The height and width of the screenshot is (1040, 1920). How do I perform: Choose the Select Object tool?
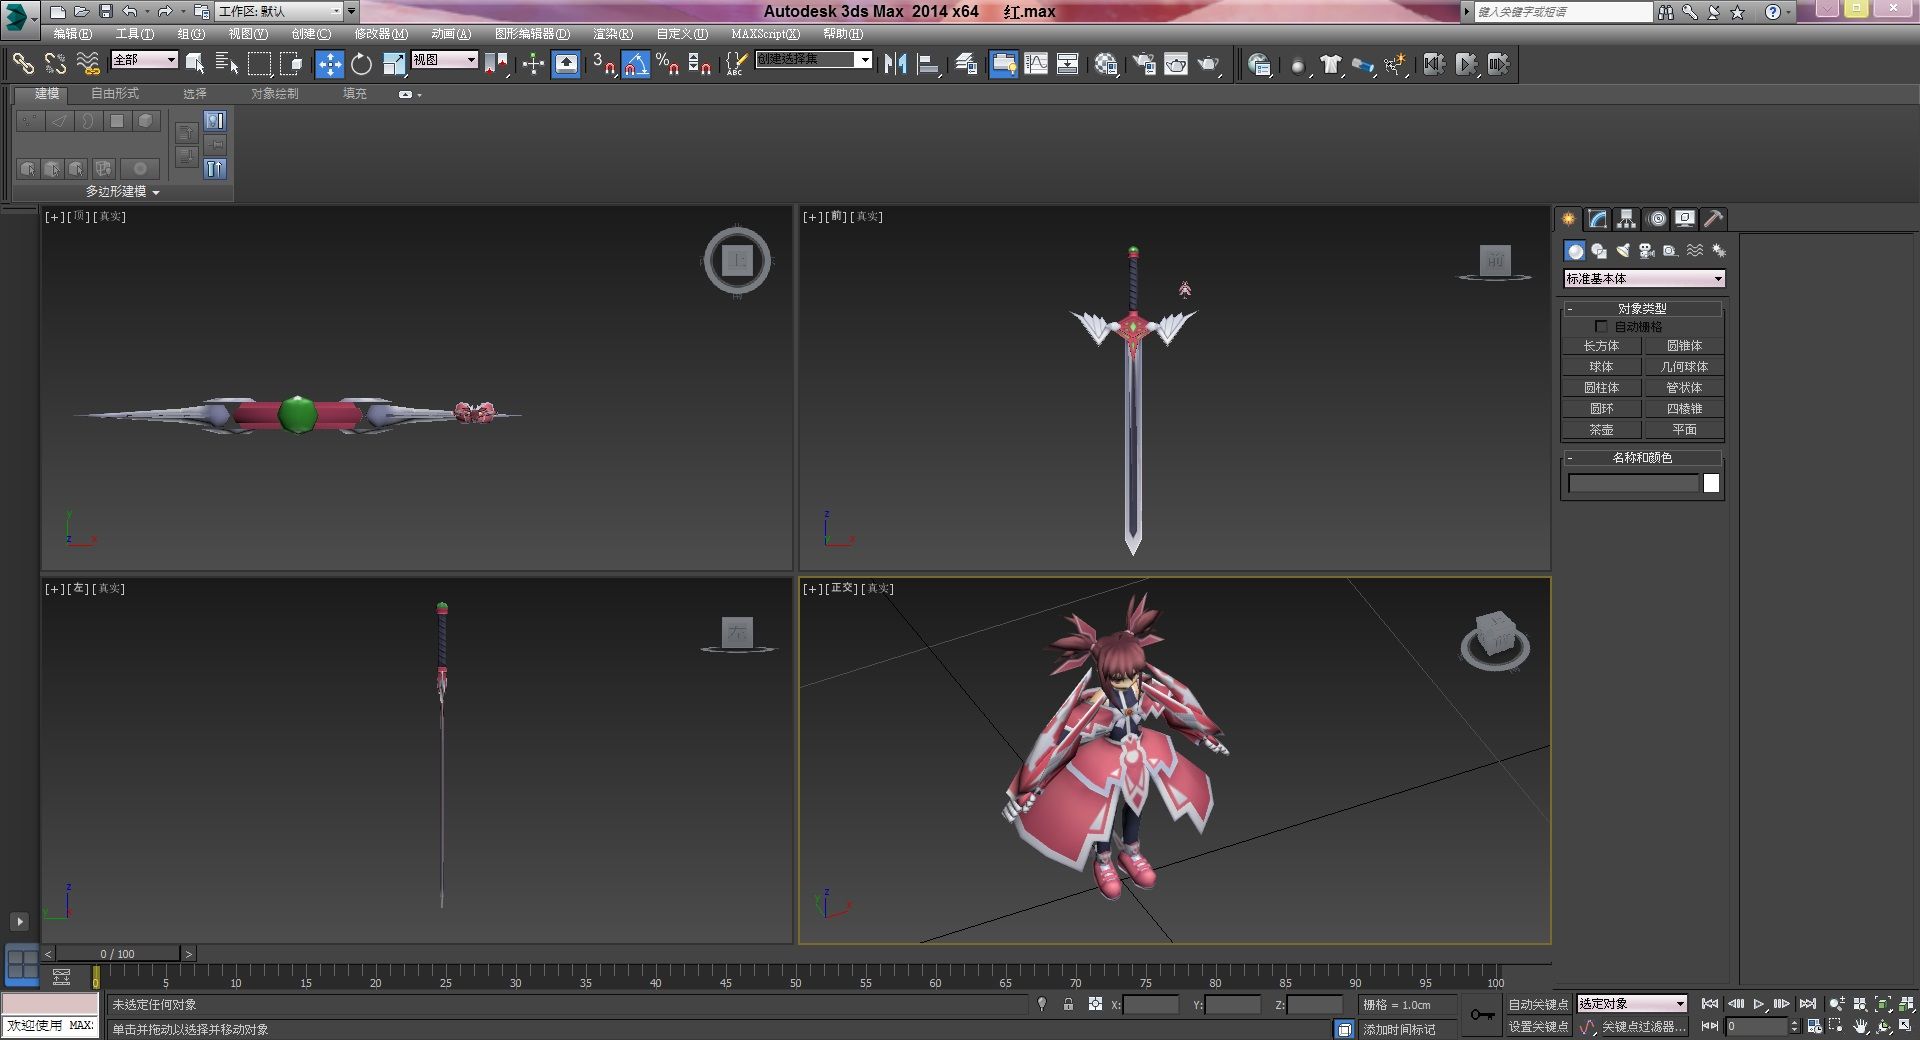(195, 64)
